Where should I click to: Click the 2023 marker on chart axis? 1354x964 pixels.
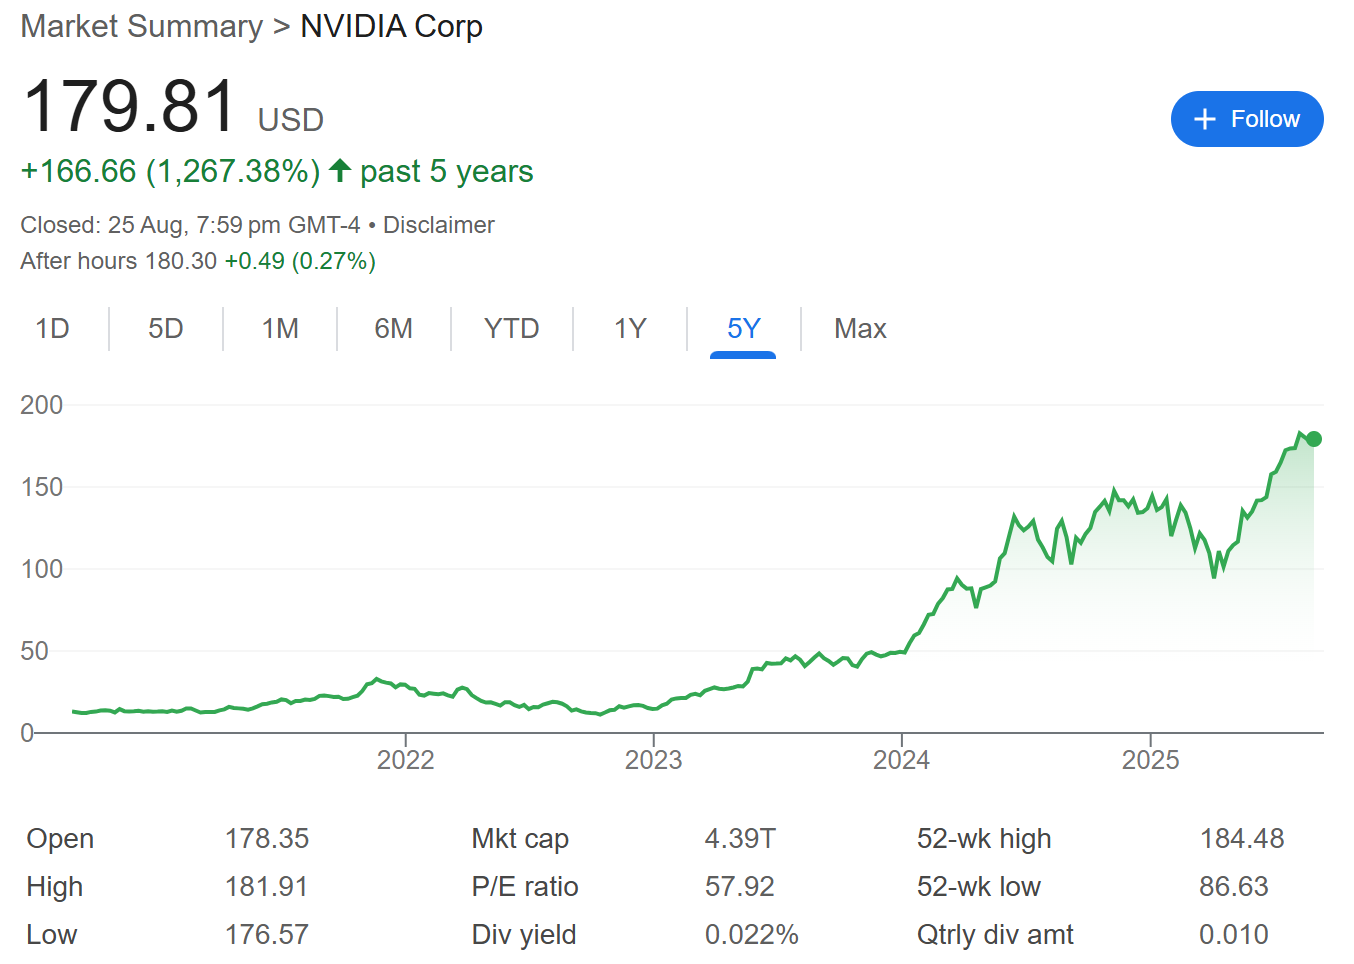pyautogui.click(x=653, y=760)
